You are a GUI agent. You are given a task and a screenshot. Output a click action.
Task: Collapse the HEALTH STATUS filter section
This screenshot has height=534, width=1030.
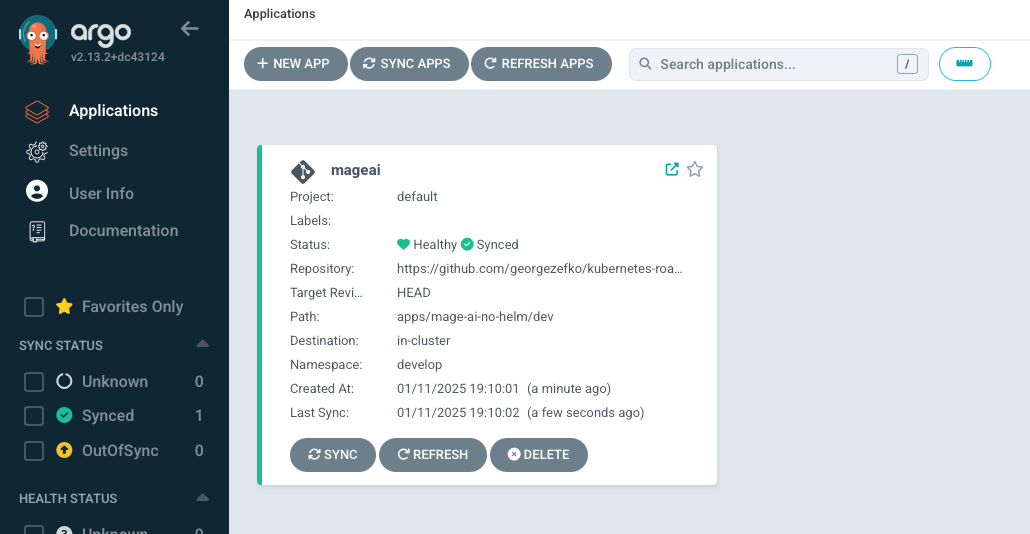click(x=202, y=497)
